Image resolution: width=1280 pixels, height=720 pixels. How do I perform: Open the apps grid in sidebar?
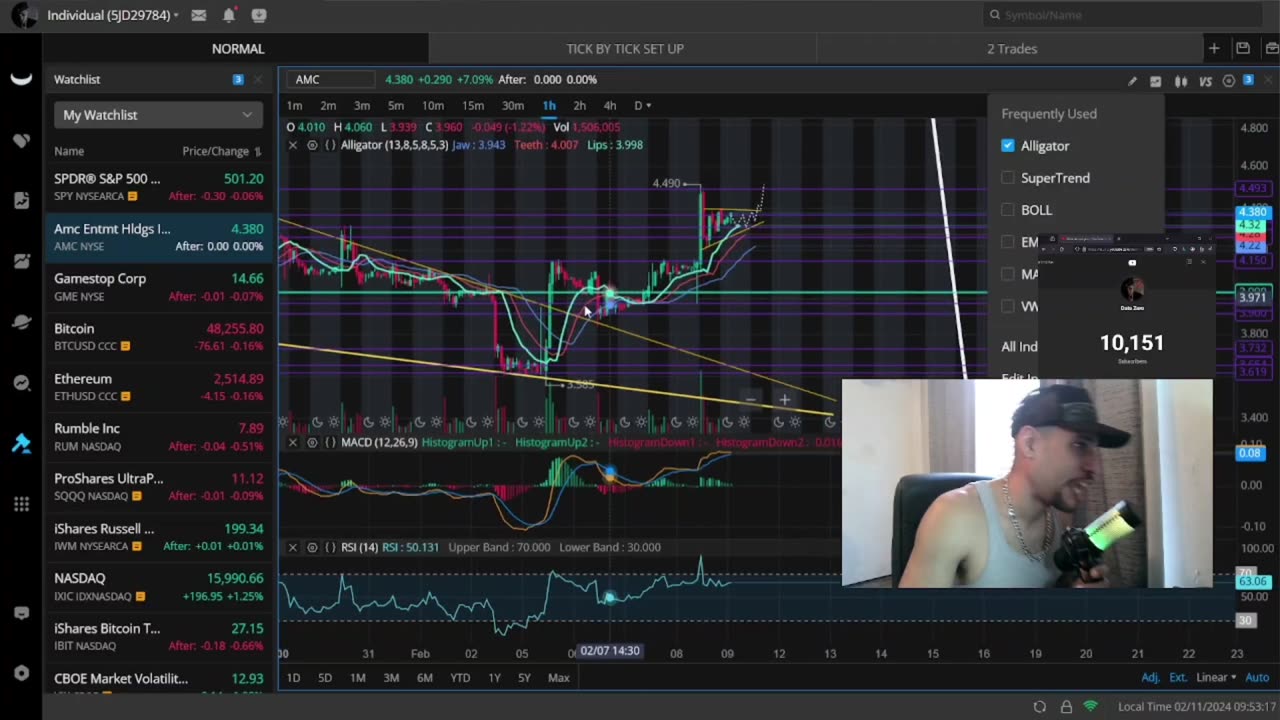click(x=21, y=504)
